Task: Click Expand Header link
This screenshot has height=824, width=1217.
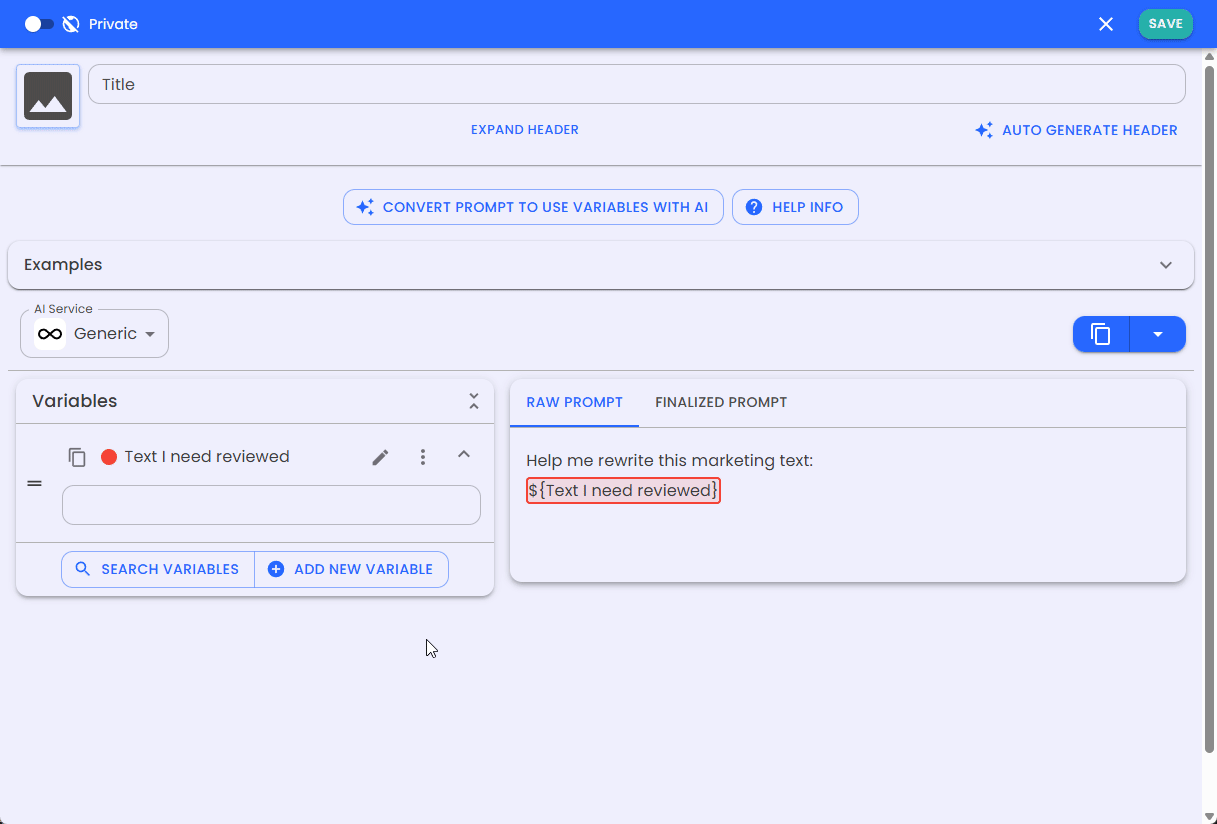Action: 525,130
